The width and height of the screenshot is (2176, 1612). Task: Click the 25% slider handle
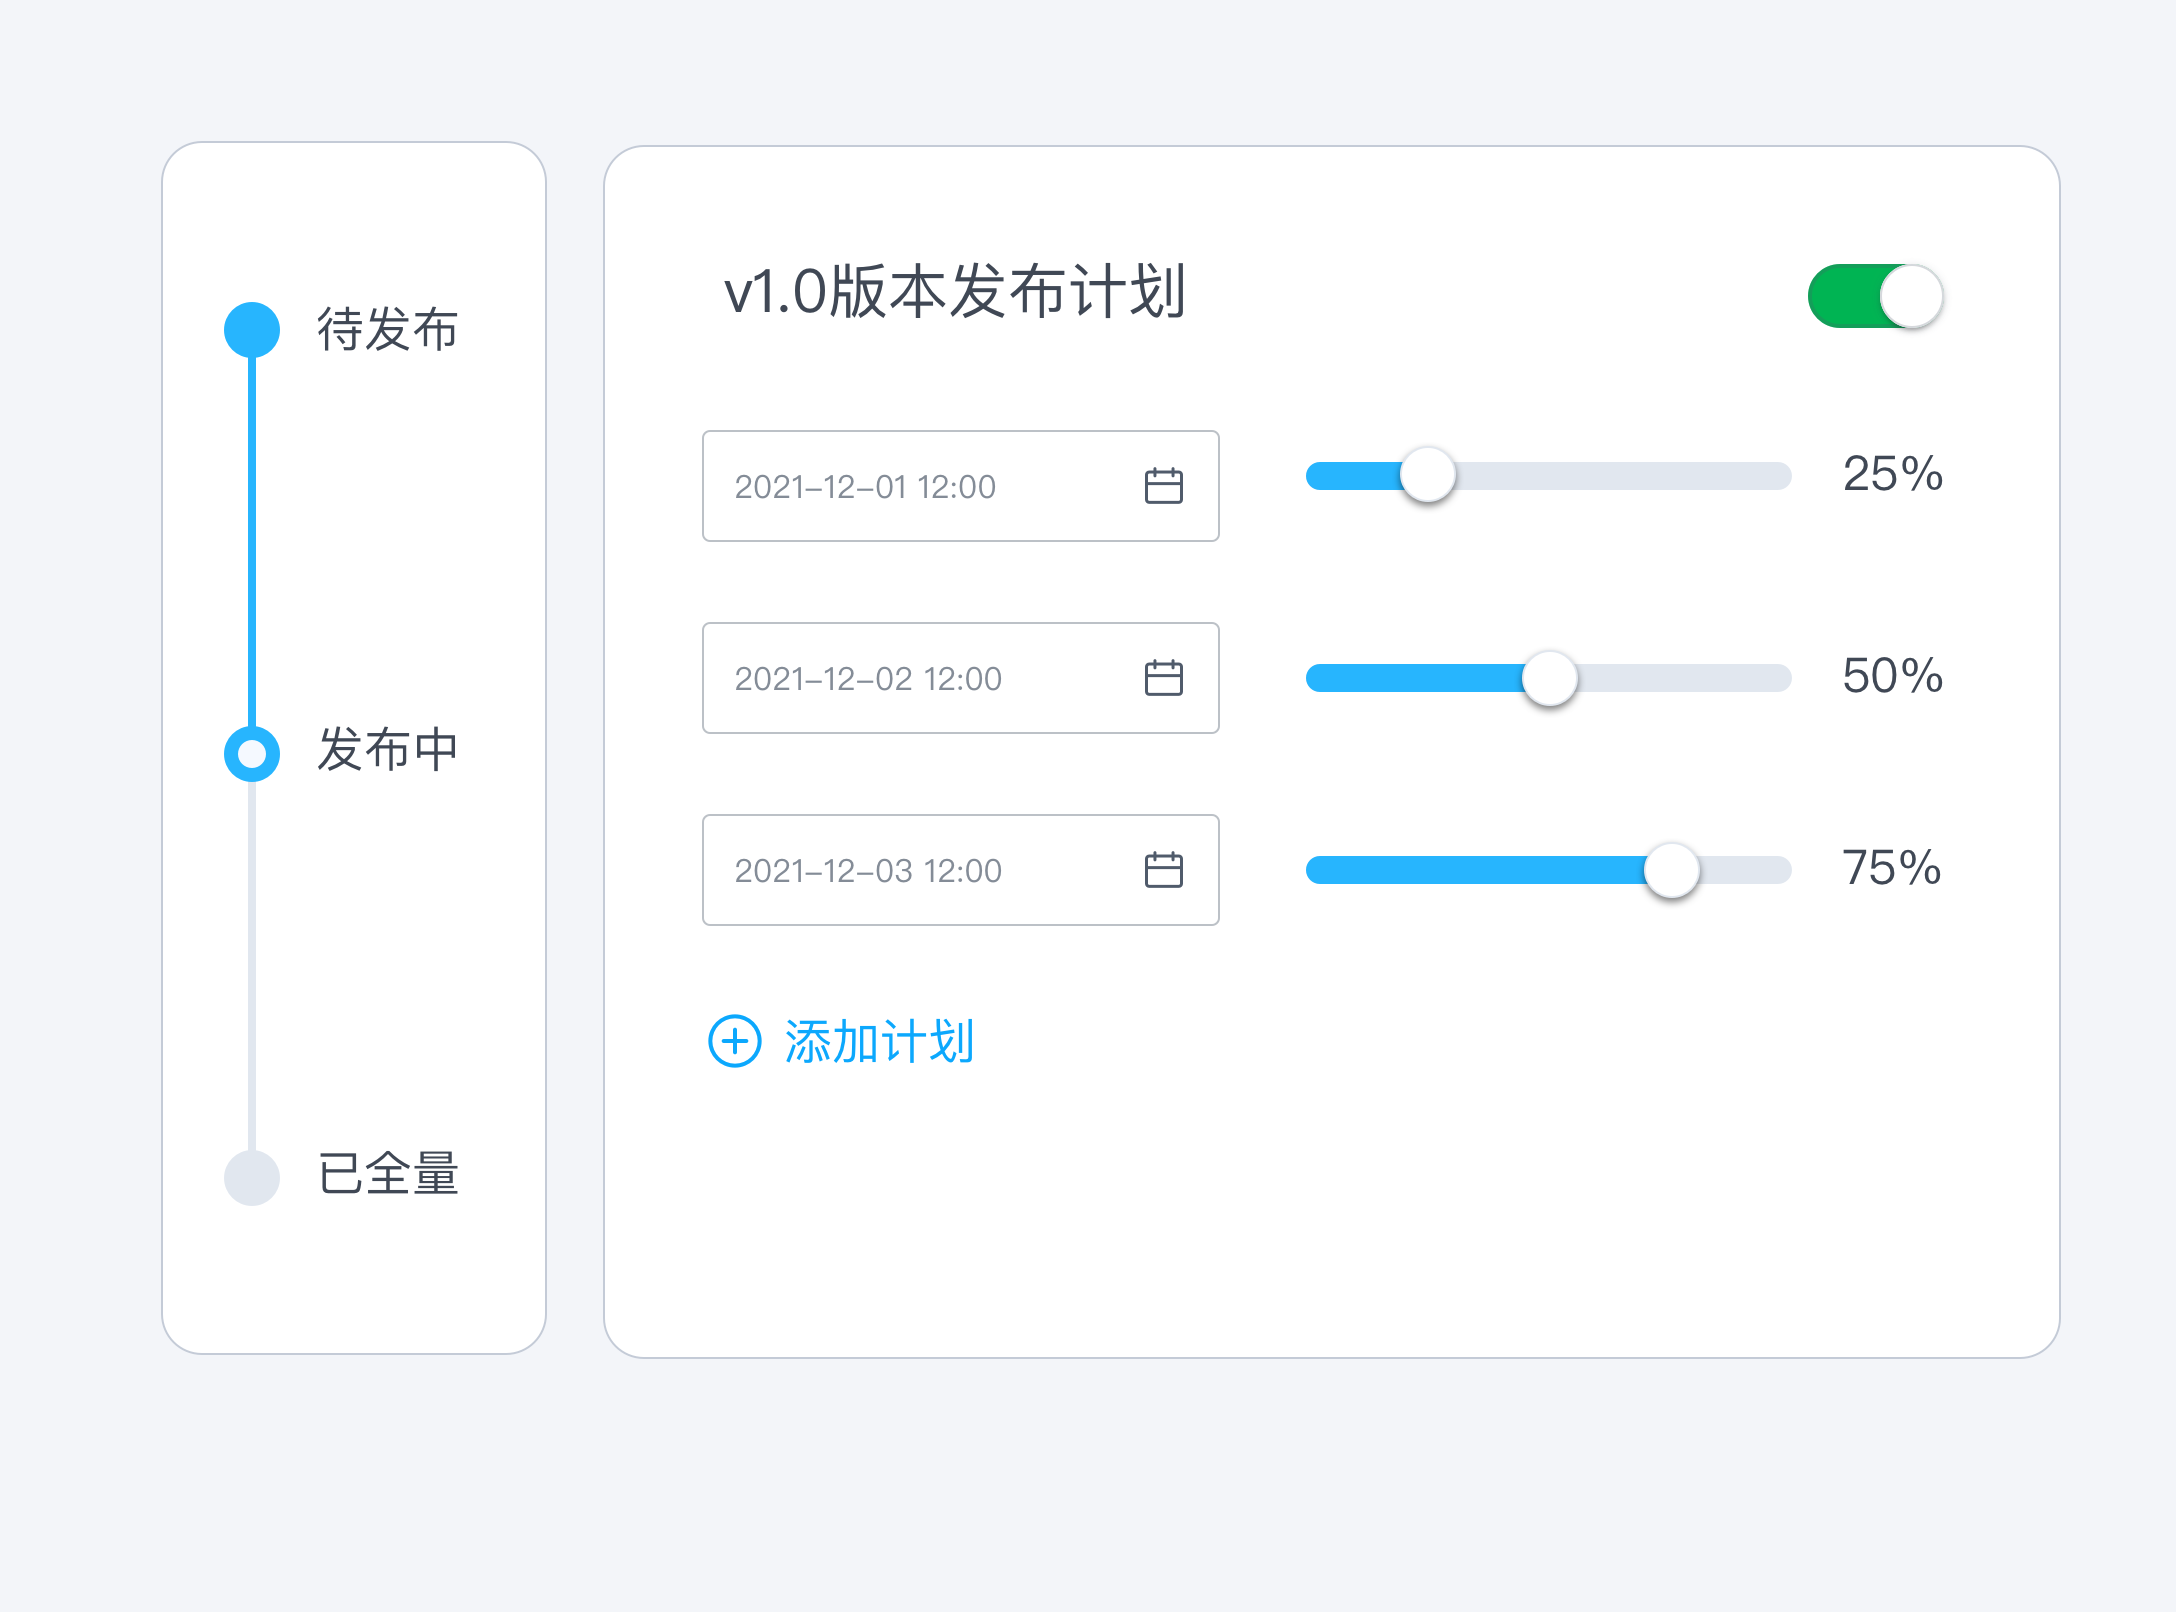click(1427, 475)
